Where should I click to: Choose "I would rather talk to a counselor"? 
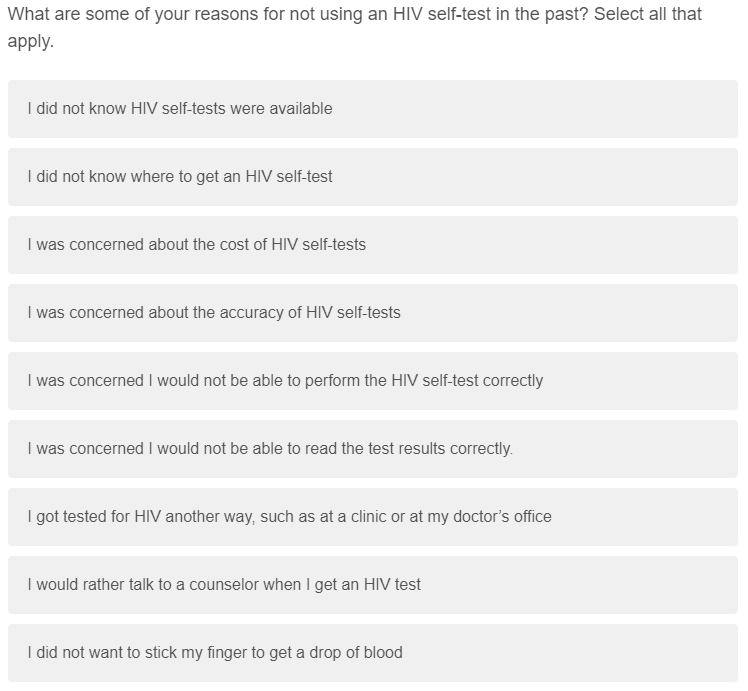(x=224, y=585)
